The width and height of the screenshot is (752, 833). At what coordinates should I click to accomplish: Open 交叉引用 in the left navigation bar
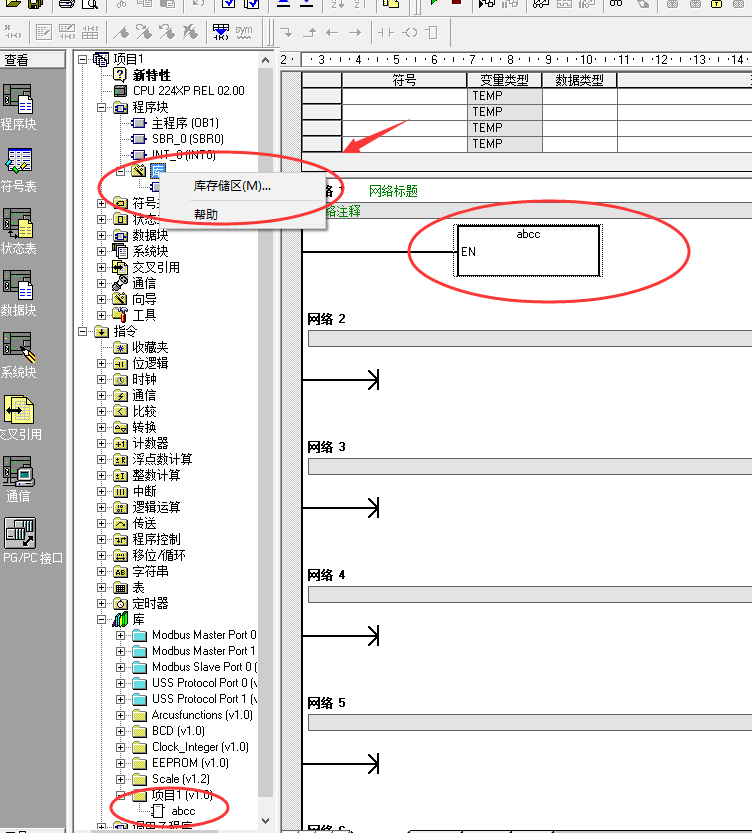(x=19, y=418)
